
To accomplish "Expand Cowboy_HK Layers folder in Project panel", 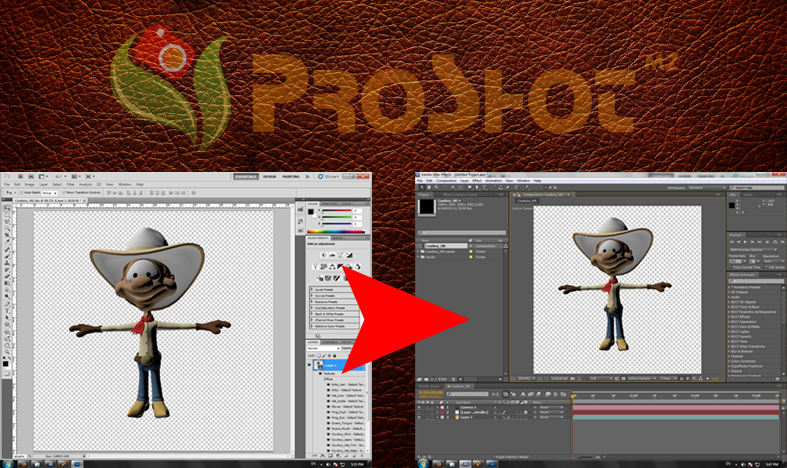I will coord(419,252).
